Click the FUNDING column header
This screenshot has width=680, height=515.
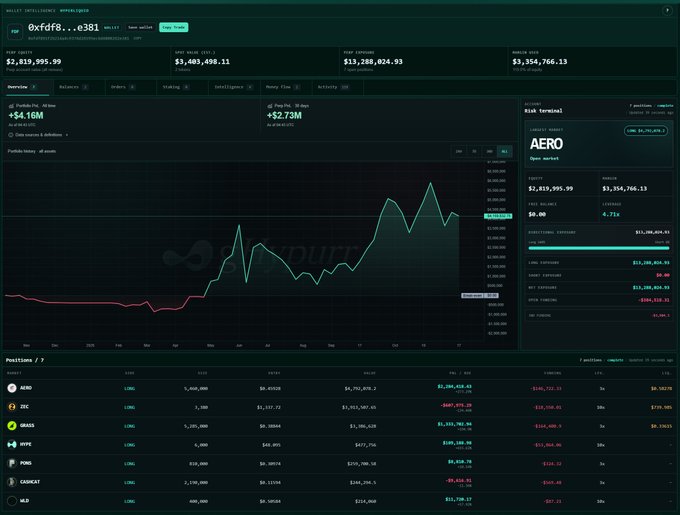click(552, 373)
